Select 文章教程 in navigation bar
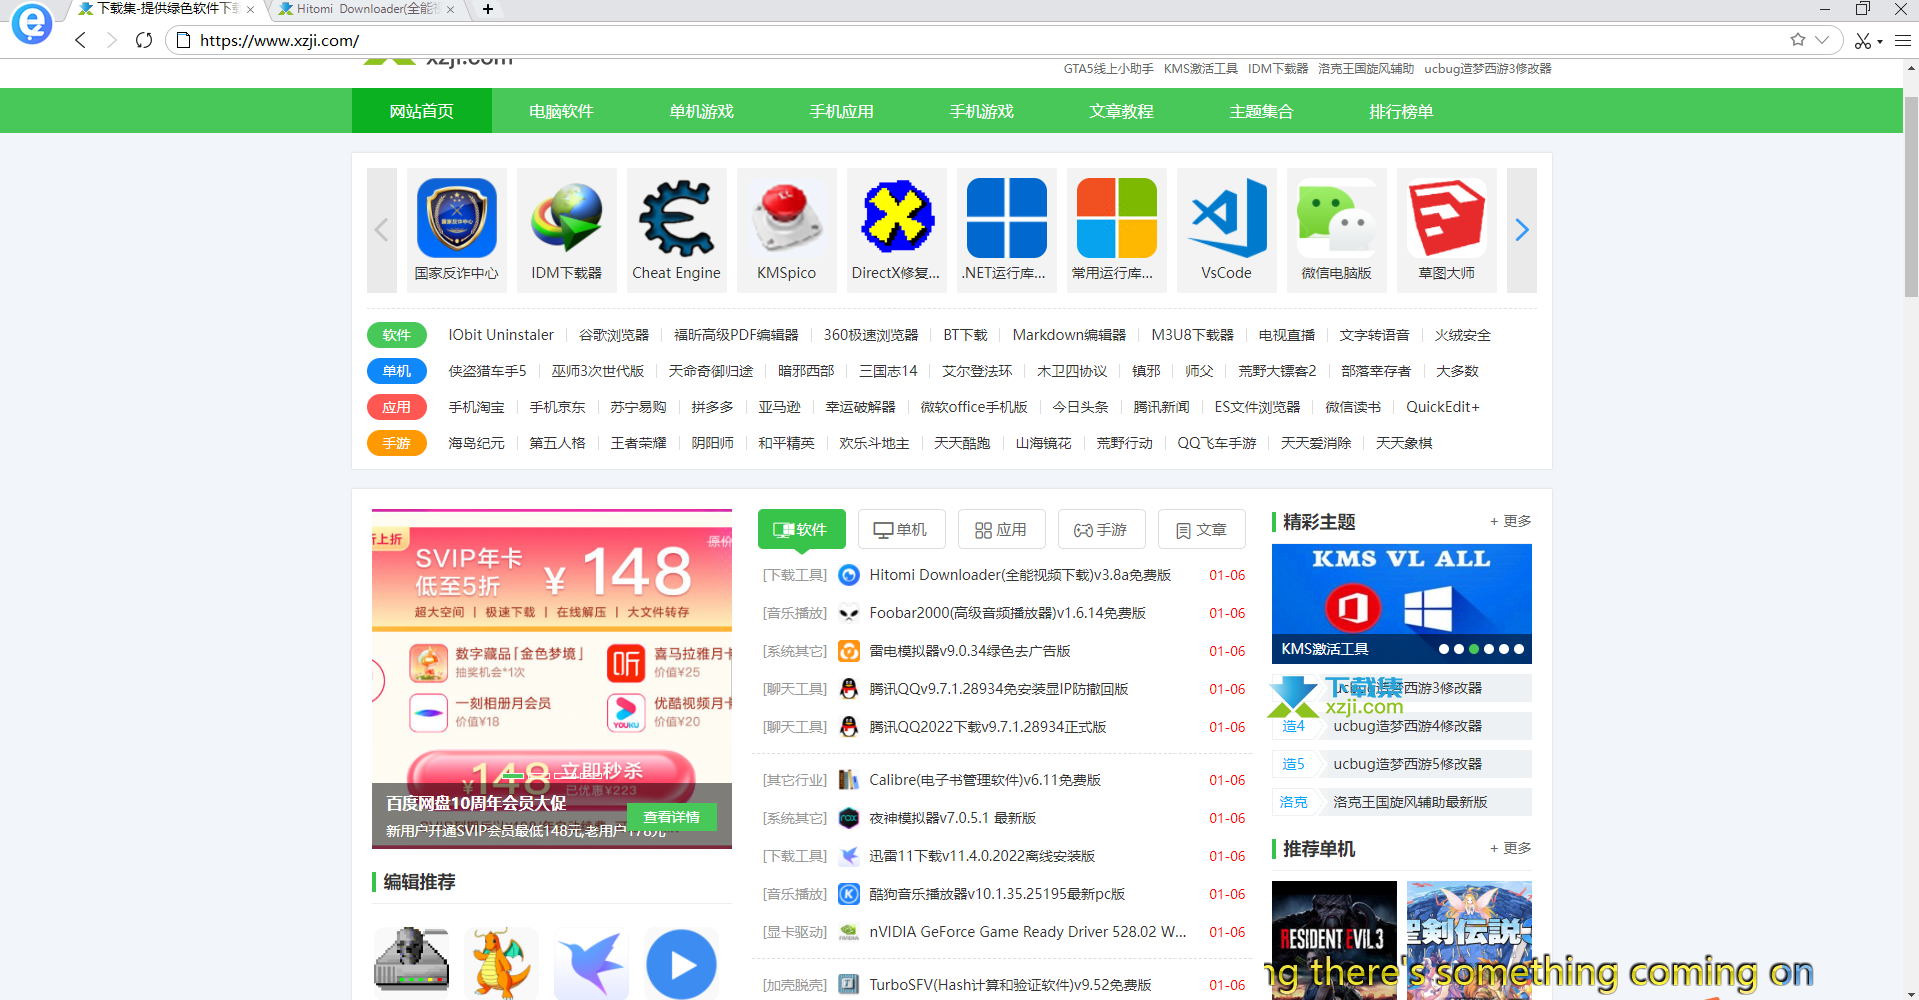Image resolution: width=1919 pixels, height=1000 pixels. (x=1121, y=111)
